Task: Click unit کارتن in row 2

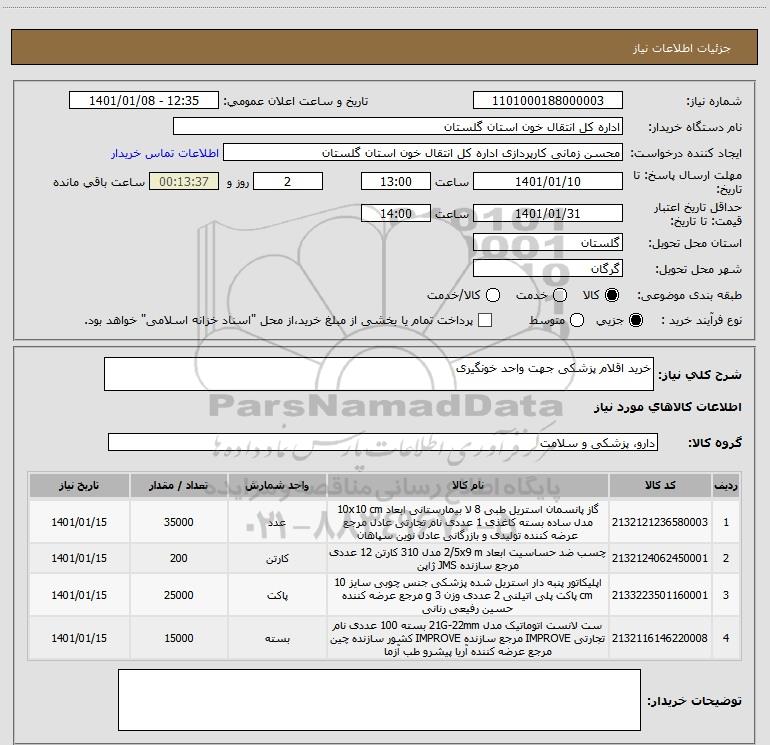Action: [x=277, y=559]
